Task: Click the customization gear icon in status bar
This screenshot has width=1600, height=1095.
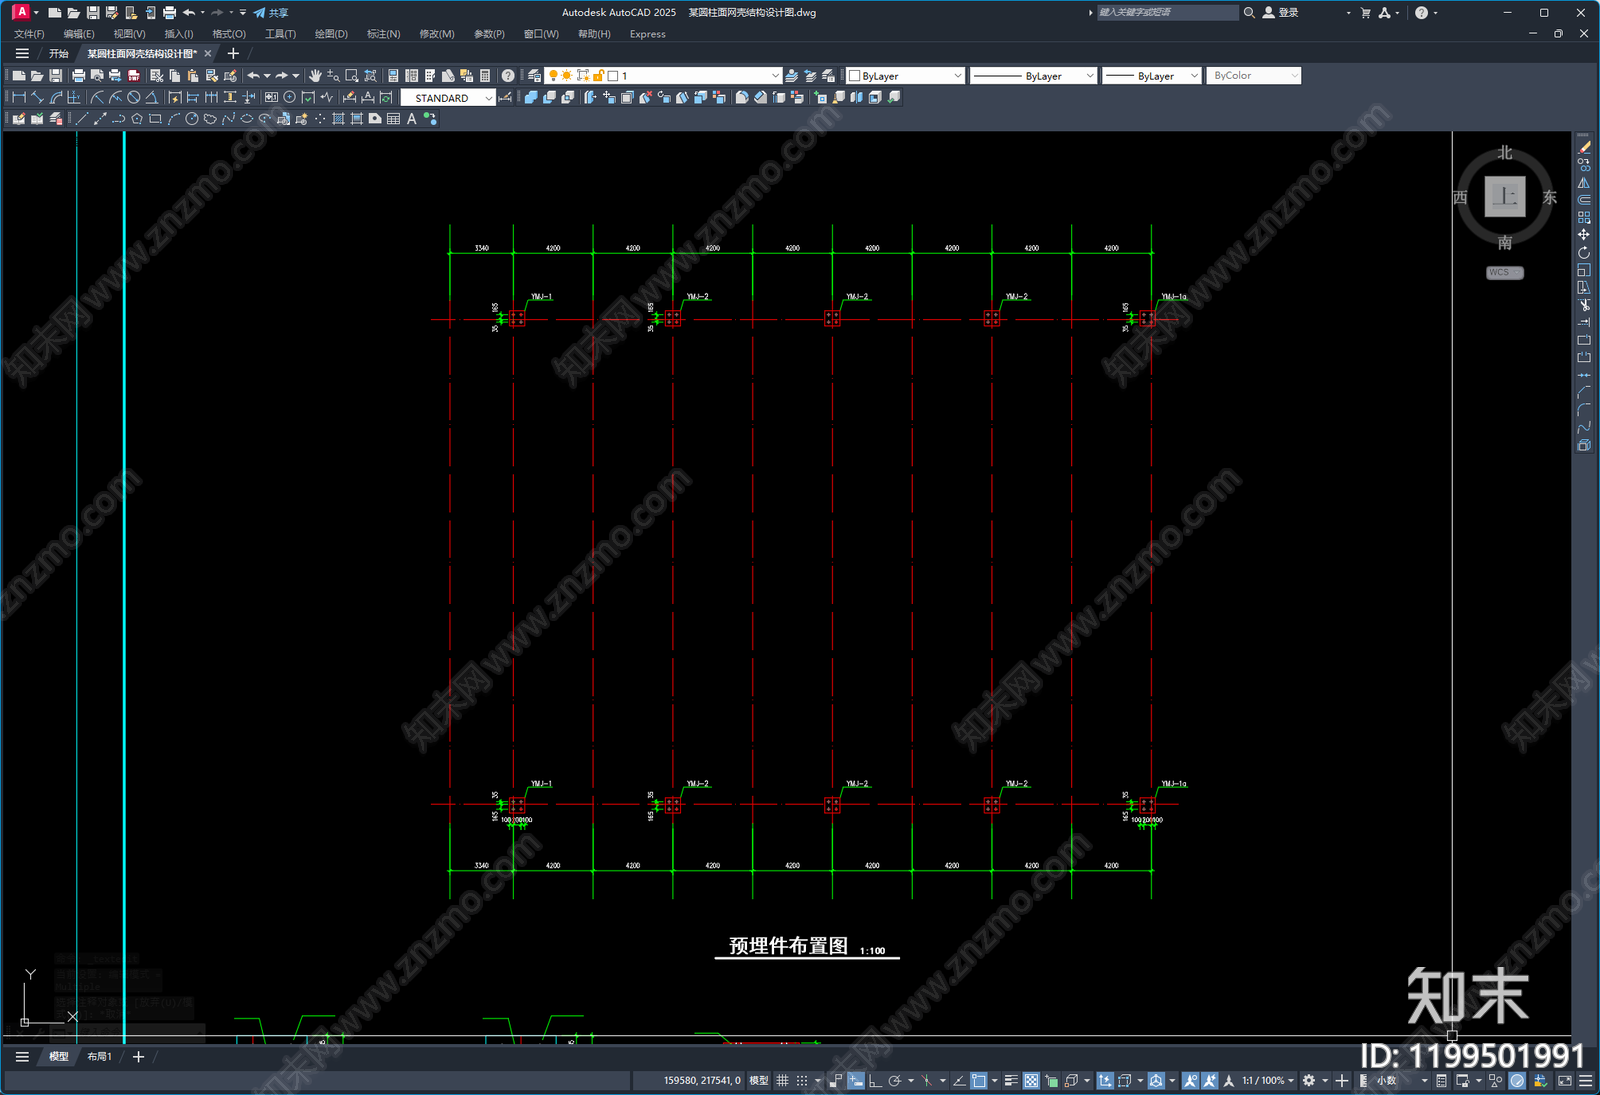Action: pyautogui.click(x=1309, y=1081)
